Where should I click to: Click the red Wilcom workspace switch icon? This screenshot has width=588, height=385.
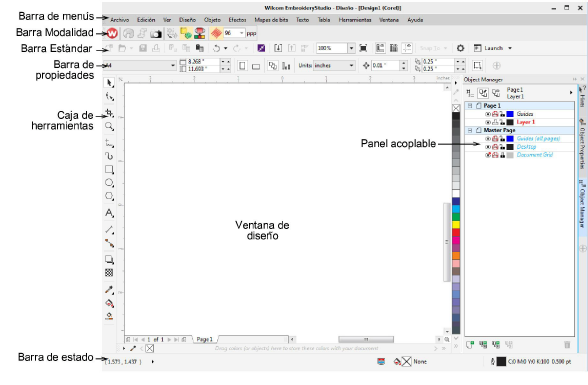click(x=112, y=33)
